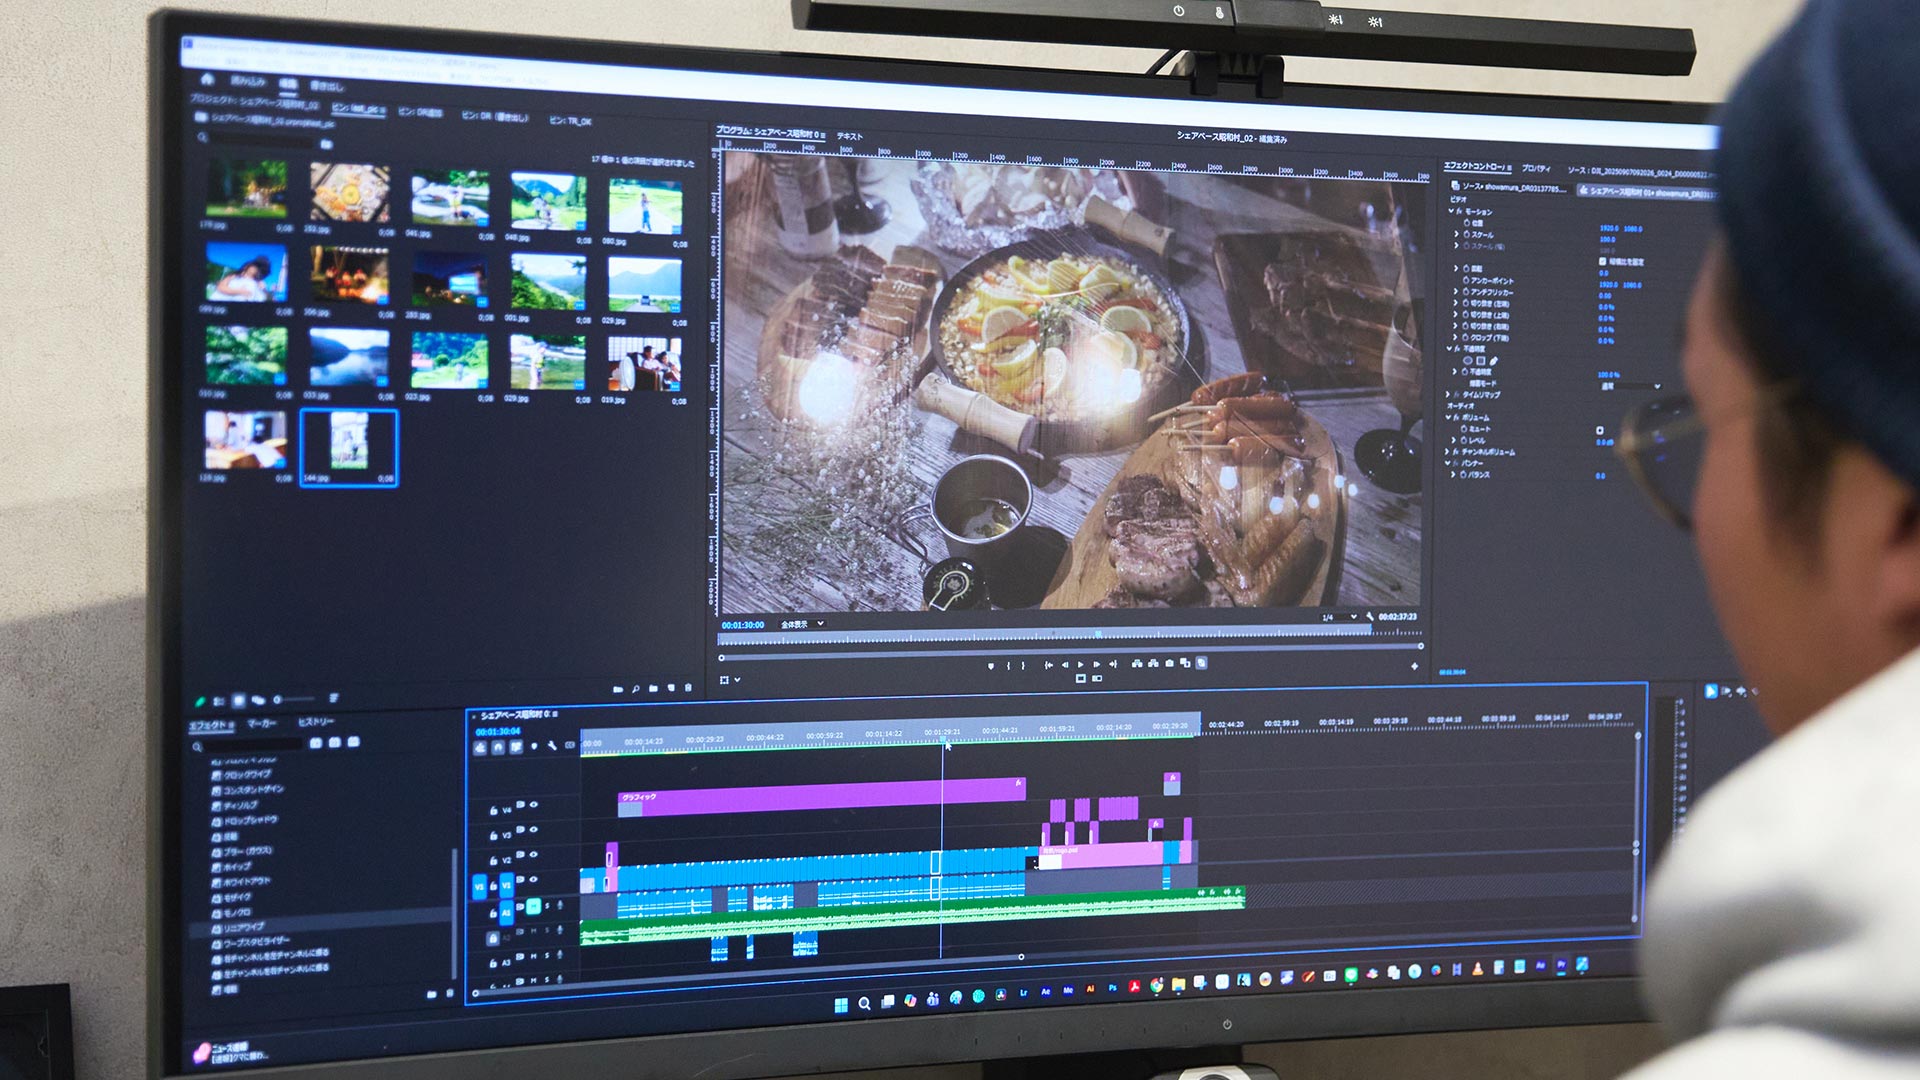Click the Mark Out bracket button
This screenshot has height=1080, width=1920.
[x=1023, y=665]
